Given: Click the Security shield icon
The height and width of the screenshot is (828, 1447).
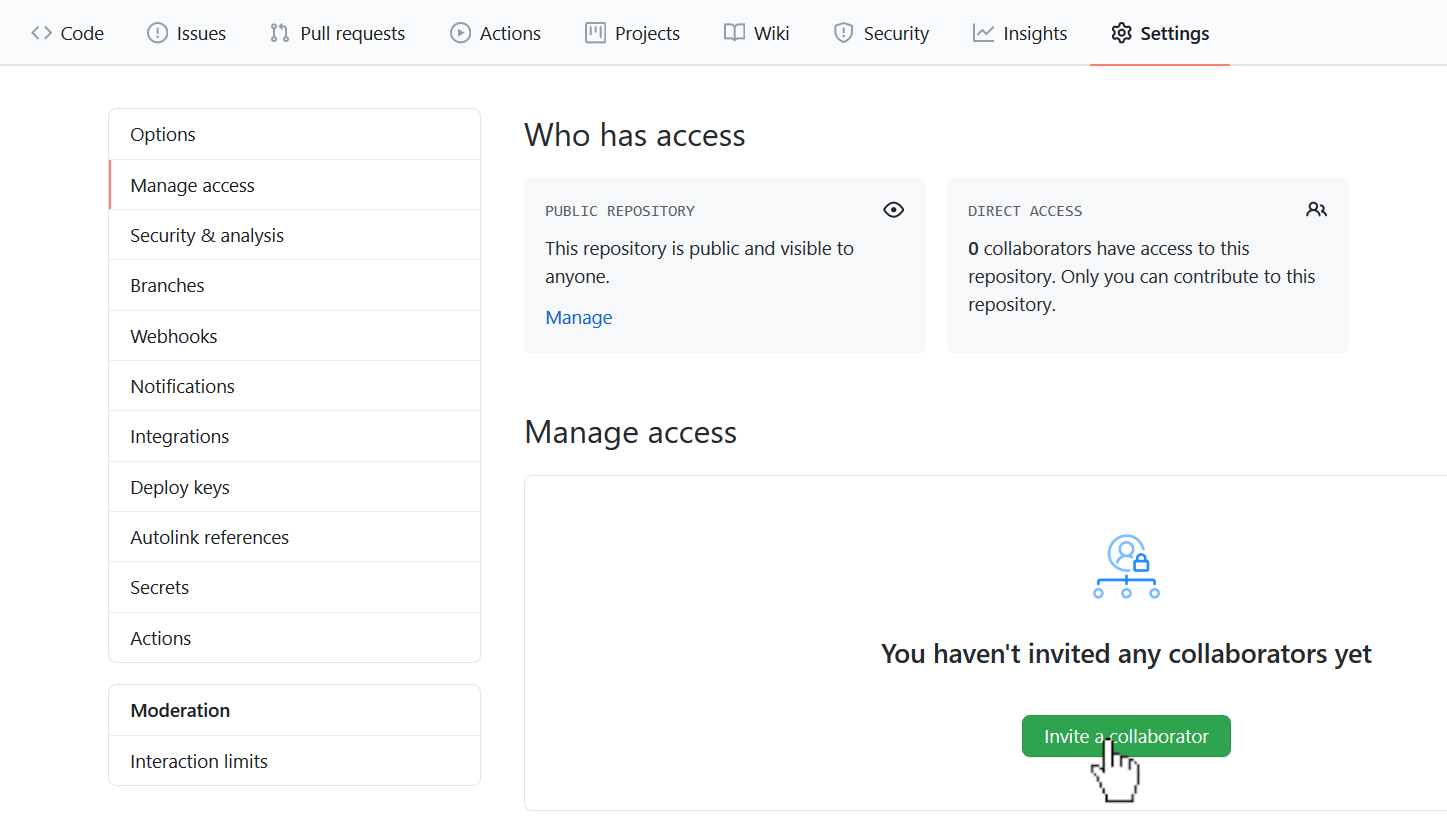Looking at the screenshot, I should 843,33.
